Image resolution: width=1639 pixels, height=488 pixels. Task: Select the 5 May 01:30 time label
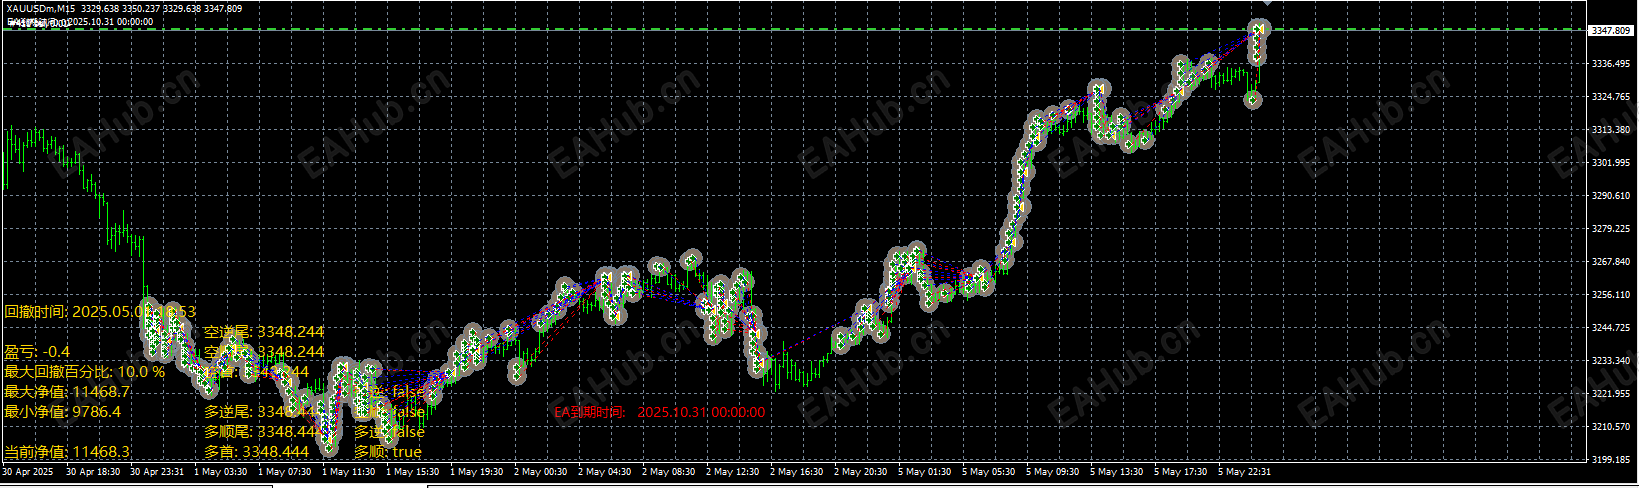pos(925,472)
